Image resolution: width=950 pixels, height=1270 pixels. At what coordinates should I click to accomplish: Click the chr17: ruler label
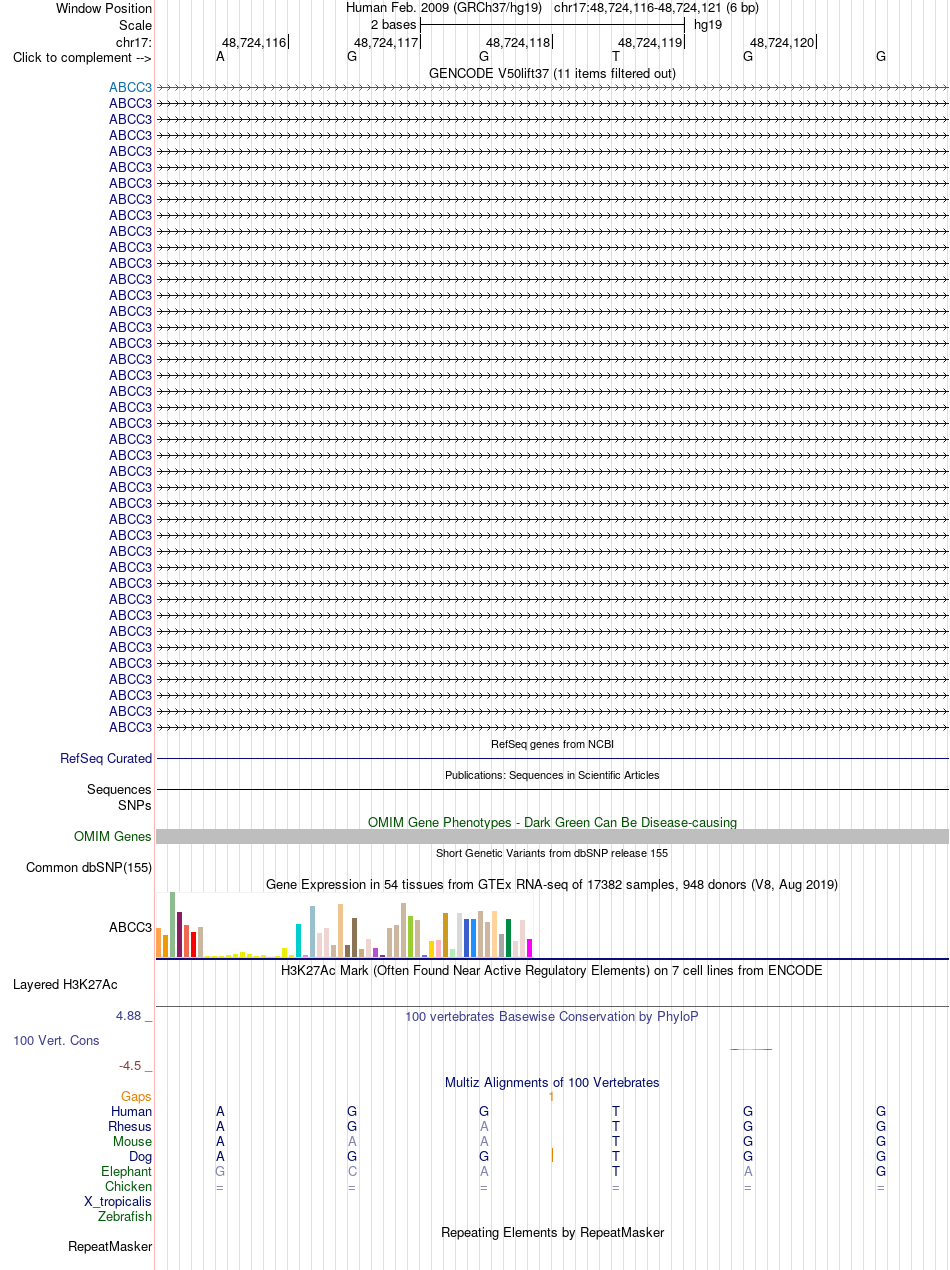coord(134,41)
